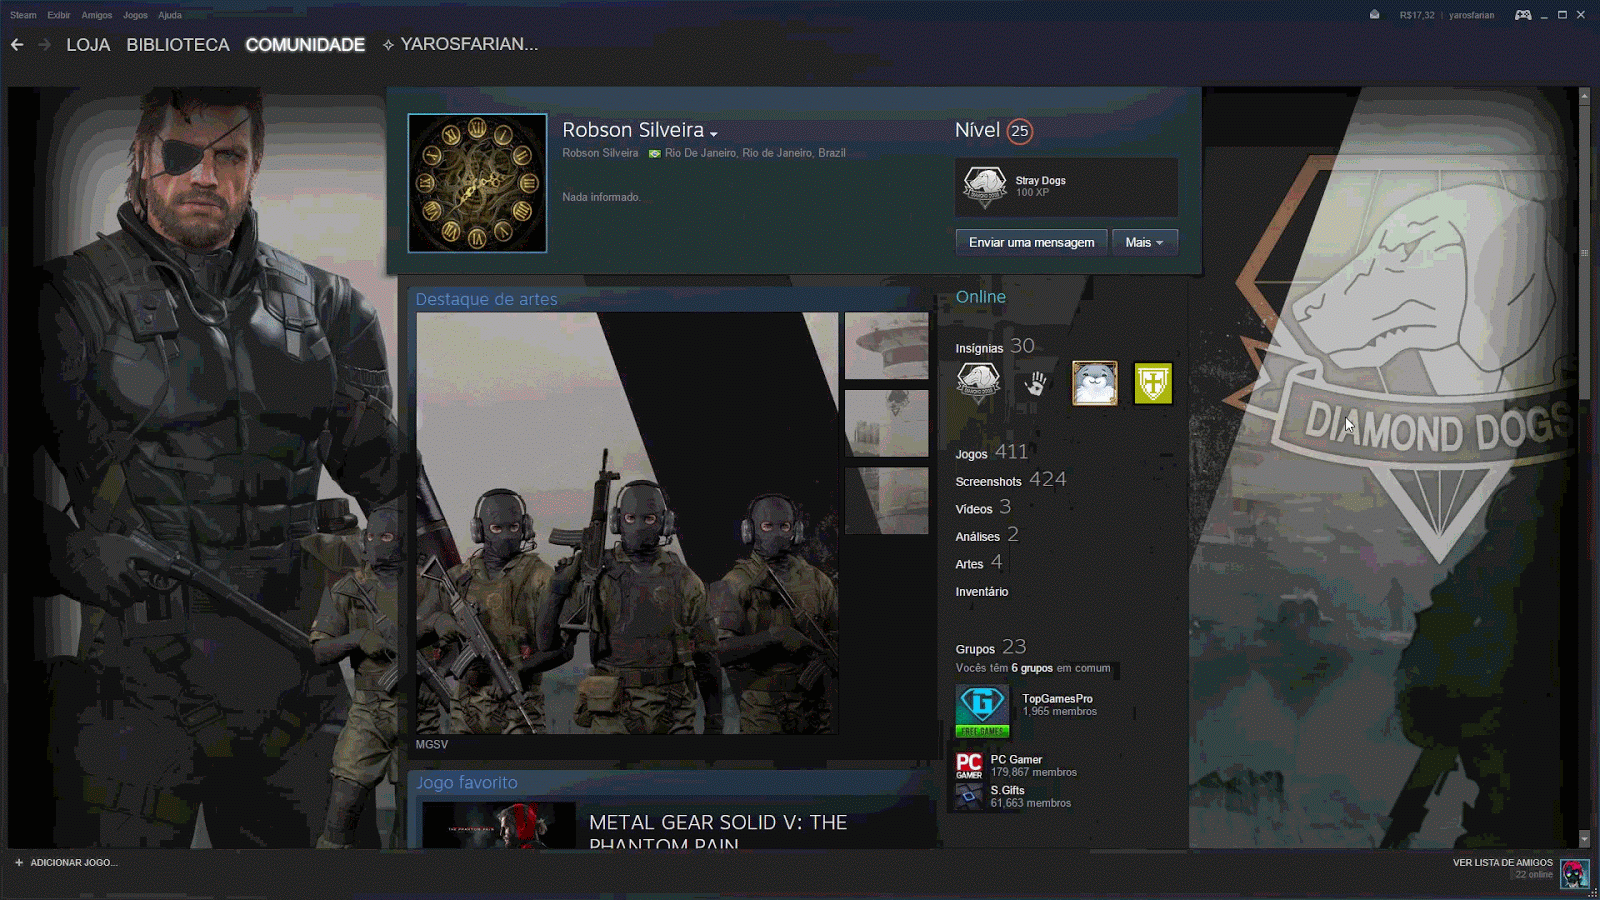Open the Steam menu
This screenshot has height=900, width=1600.
[x=23, y=15]
